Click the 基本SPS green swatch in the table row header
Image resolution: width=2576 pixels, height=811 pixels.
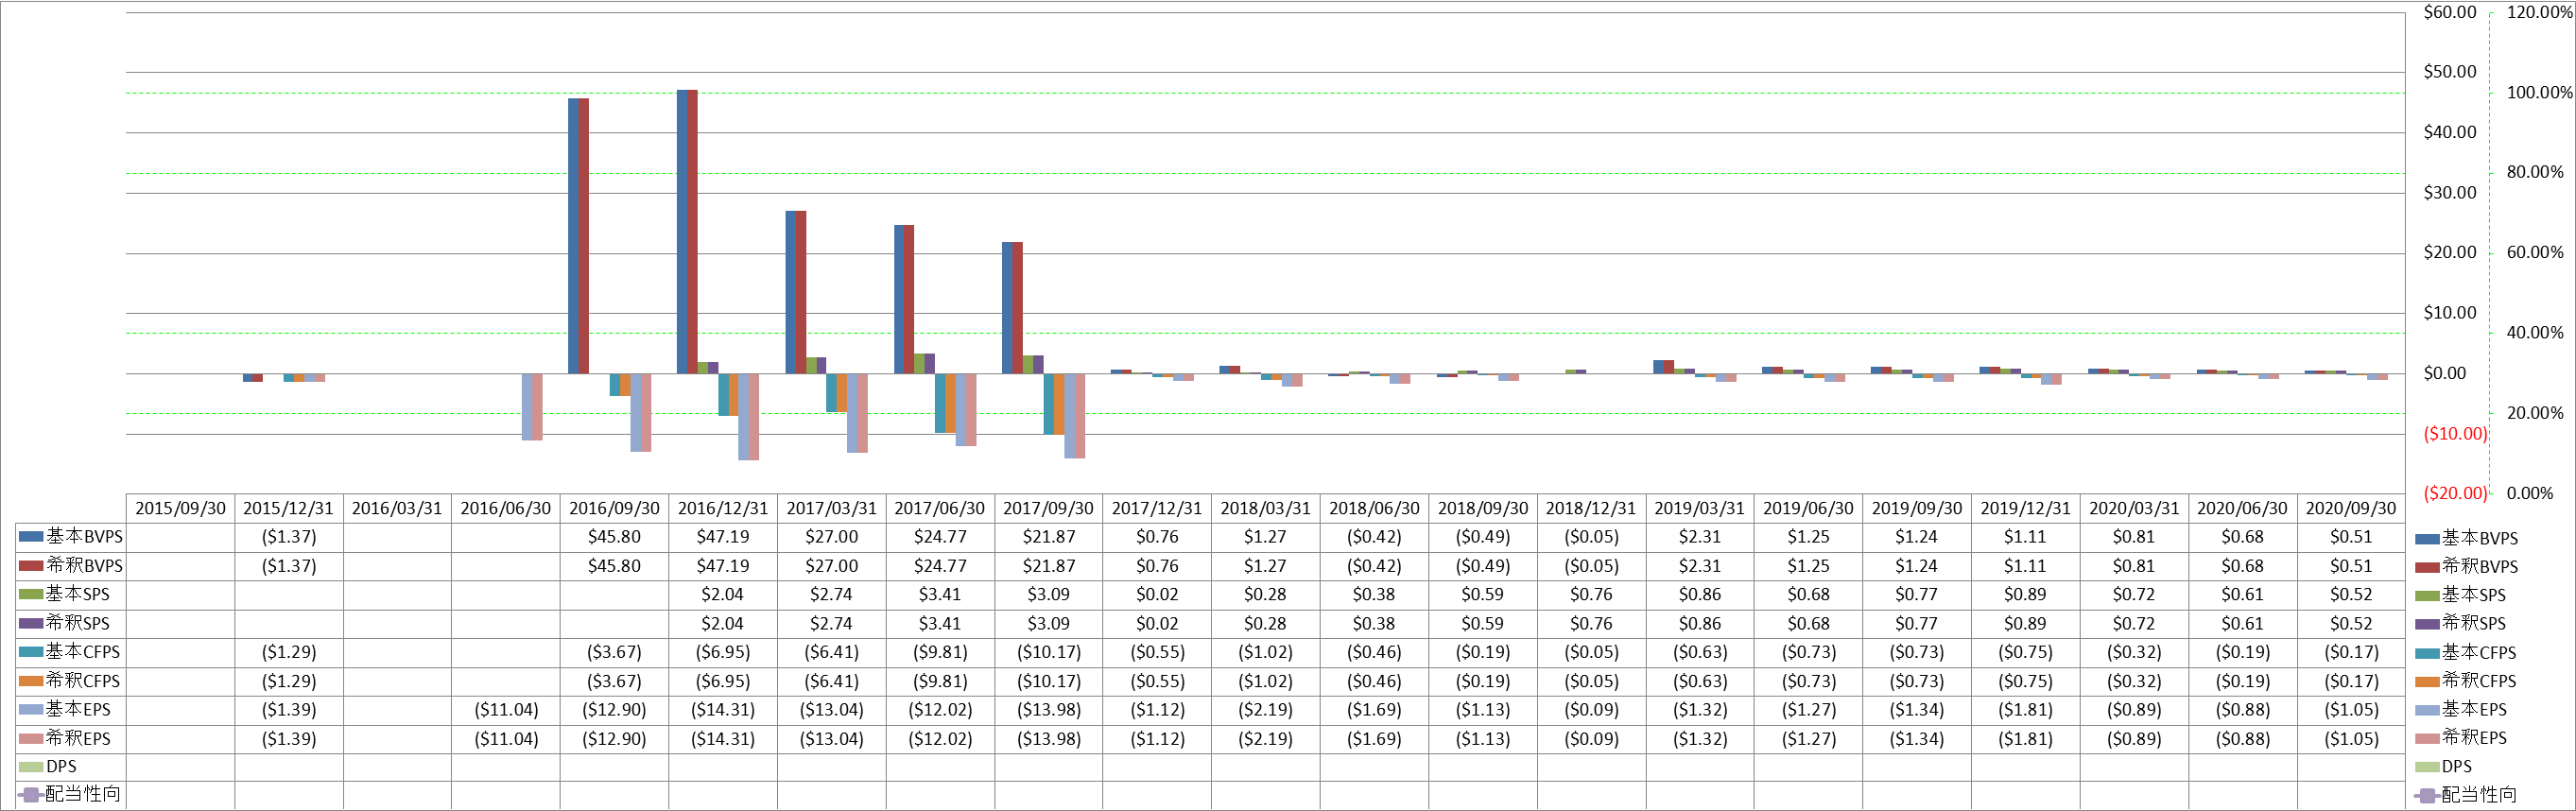pyautogui.click(x=31, y=594)
